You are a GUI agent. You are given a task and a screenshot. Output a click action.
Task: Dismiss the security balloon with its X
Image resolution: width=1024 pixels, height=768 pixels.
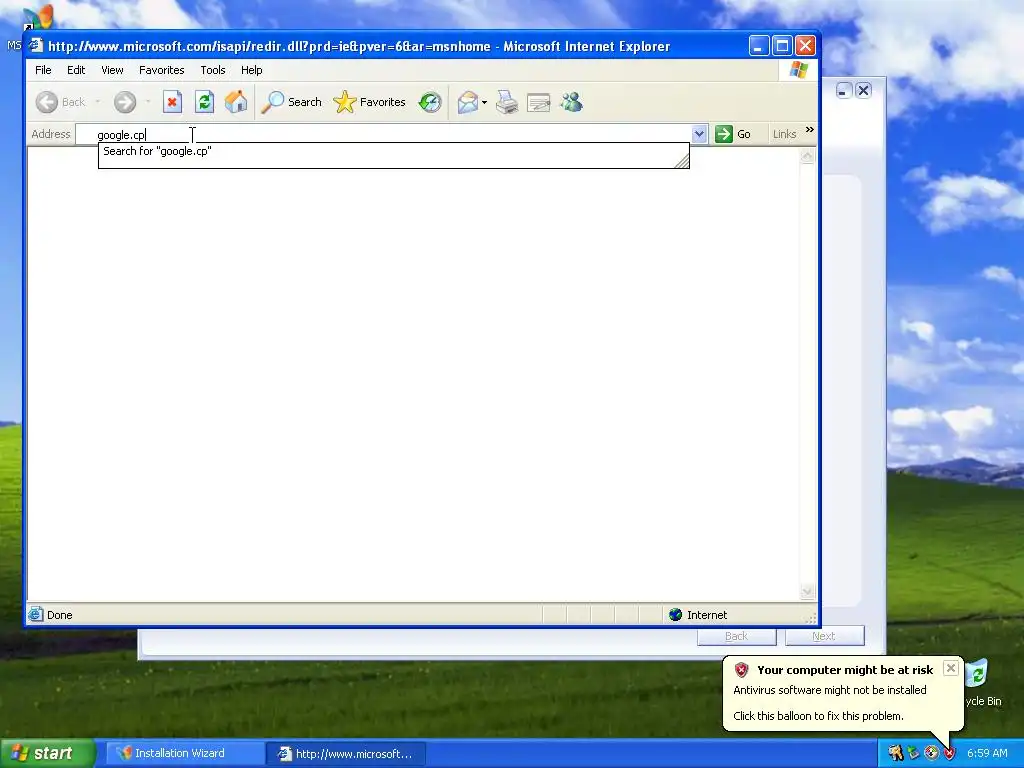click(951, 668)
